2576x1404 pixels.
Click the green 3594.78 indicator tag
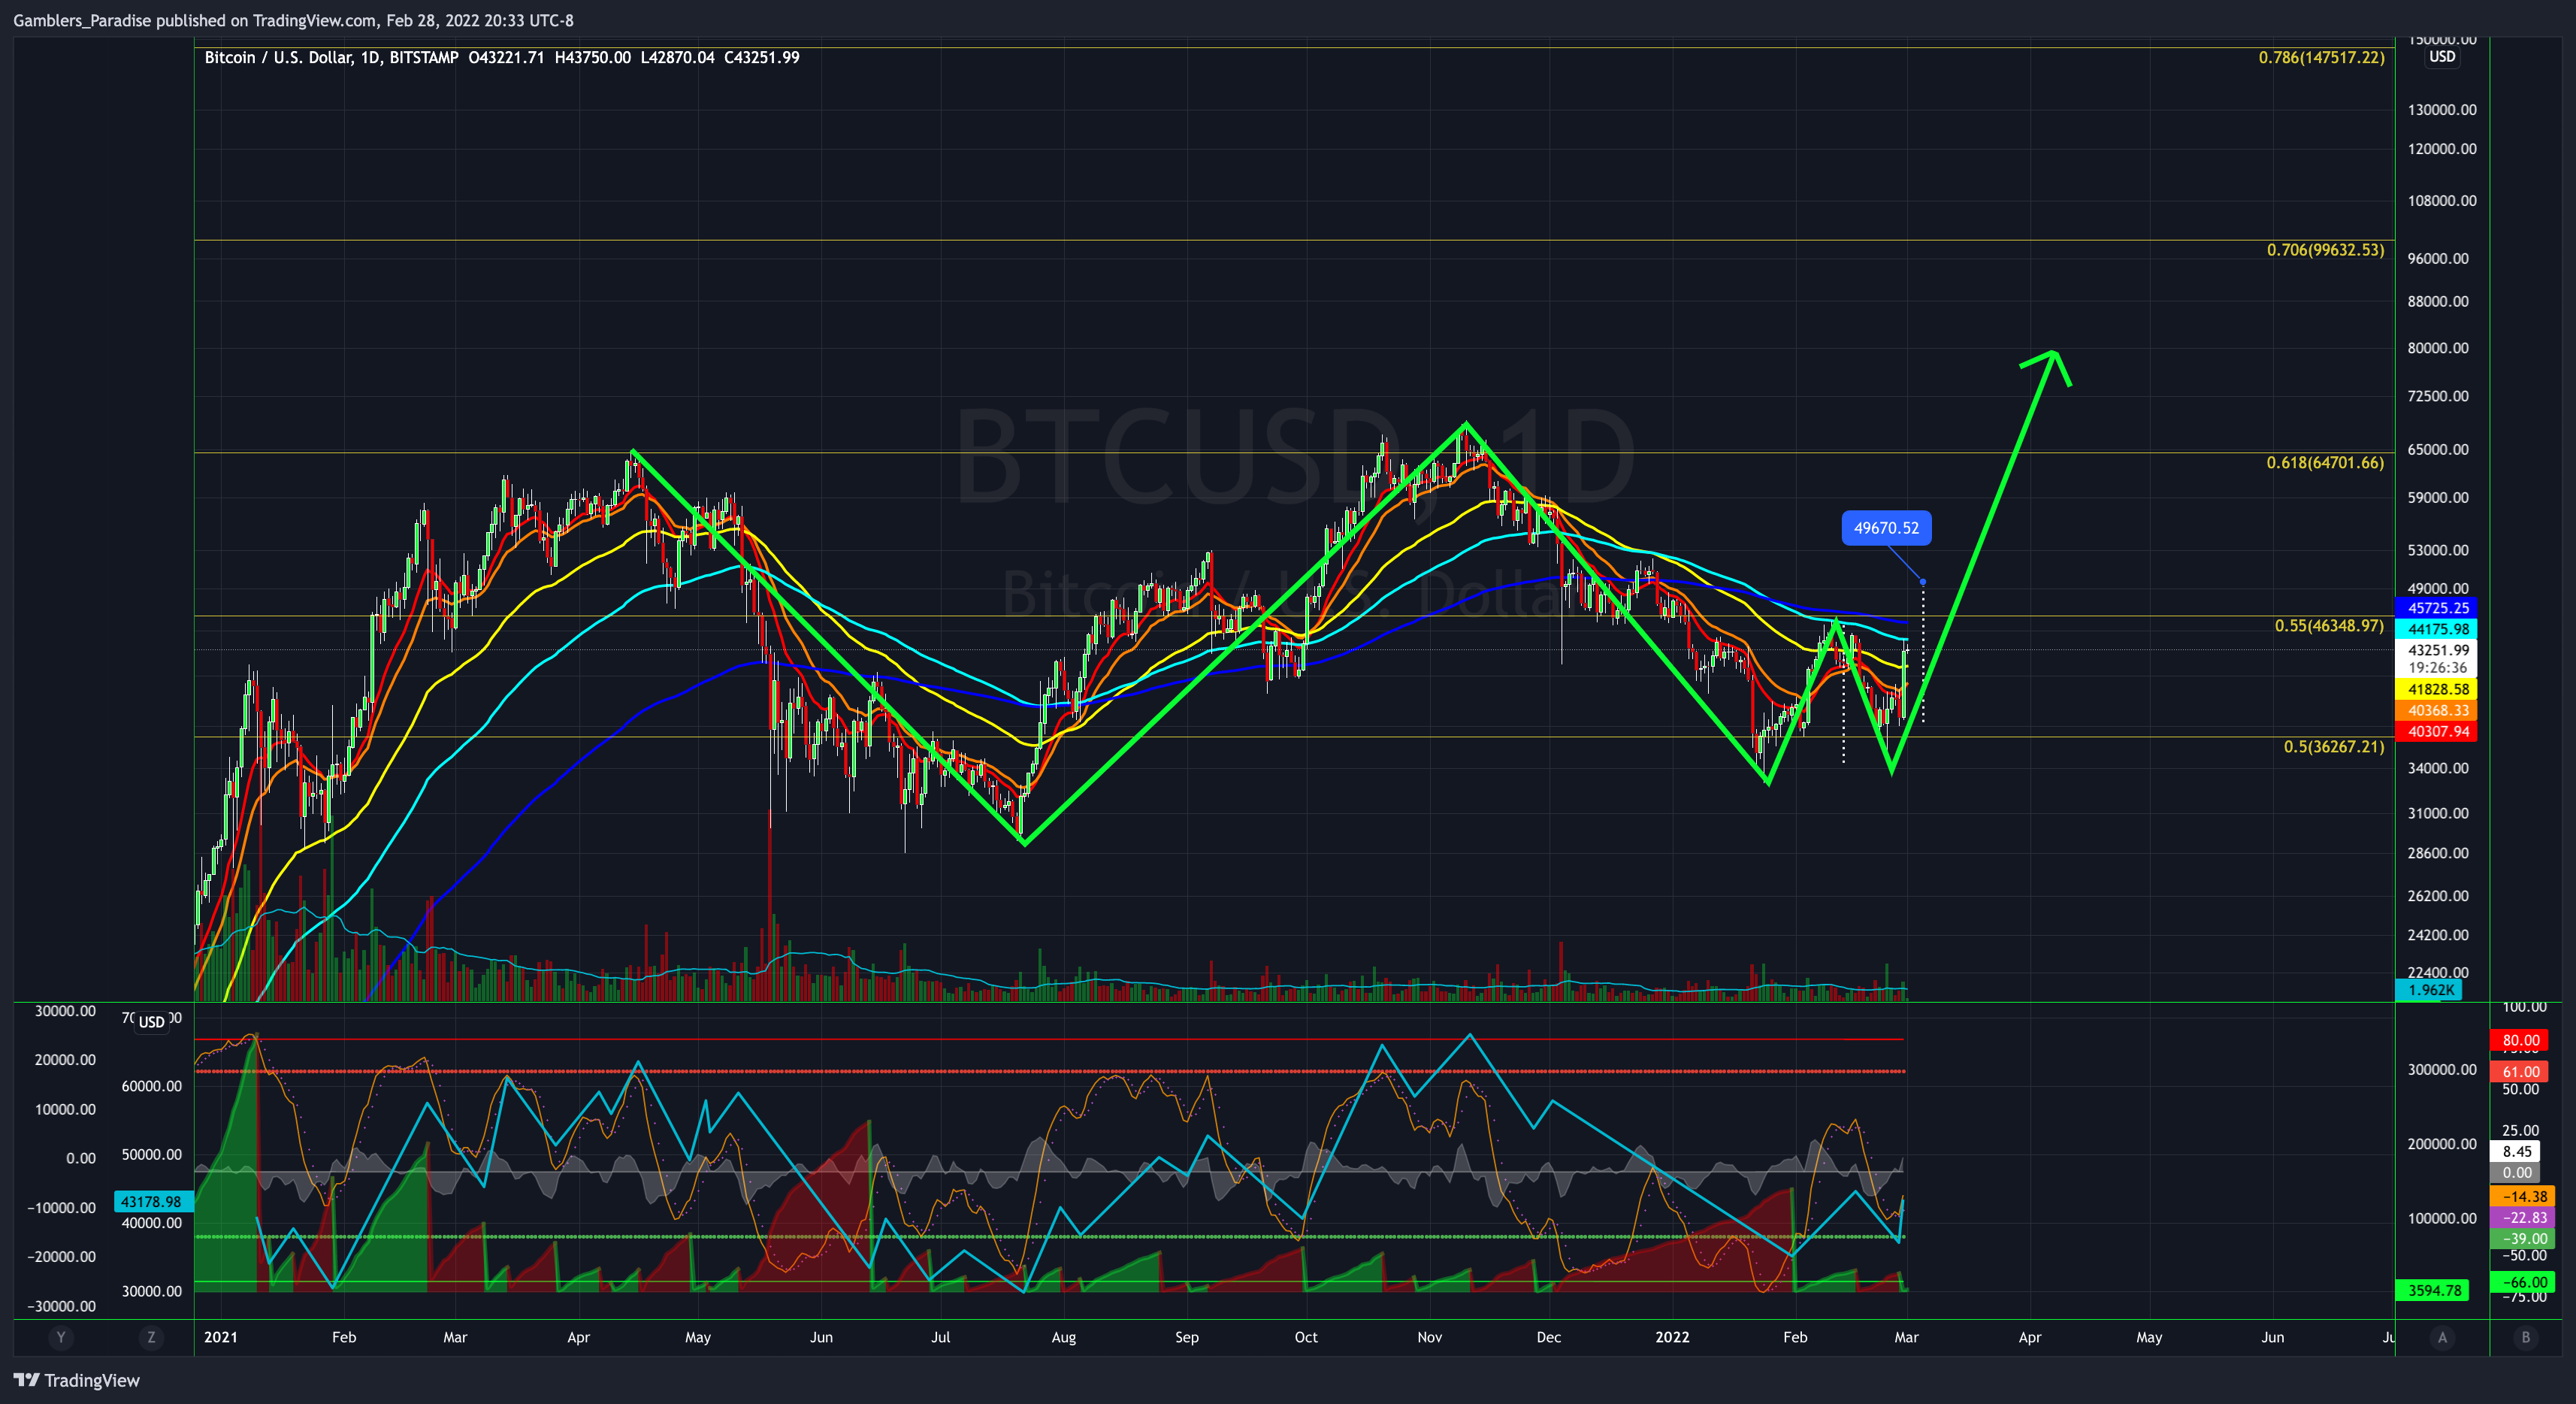(x=2432, y=1291)
